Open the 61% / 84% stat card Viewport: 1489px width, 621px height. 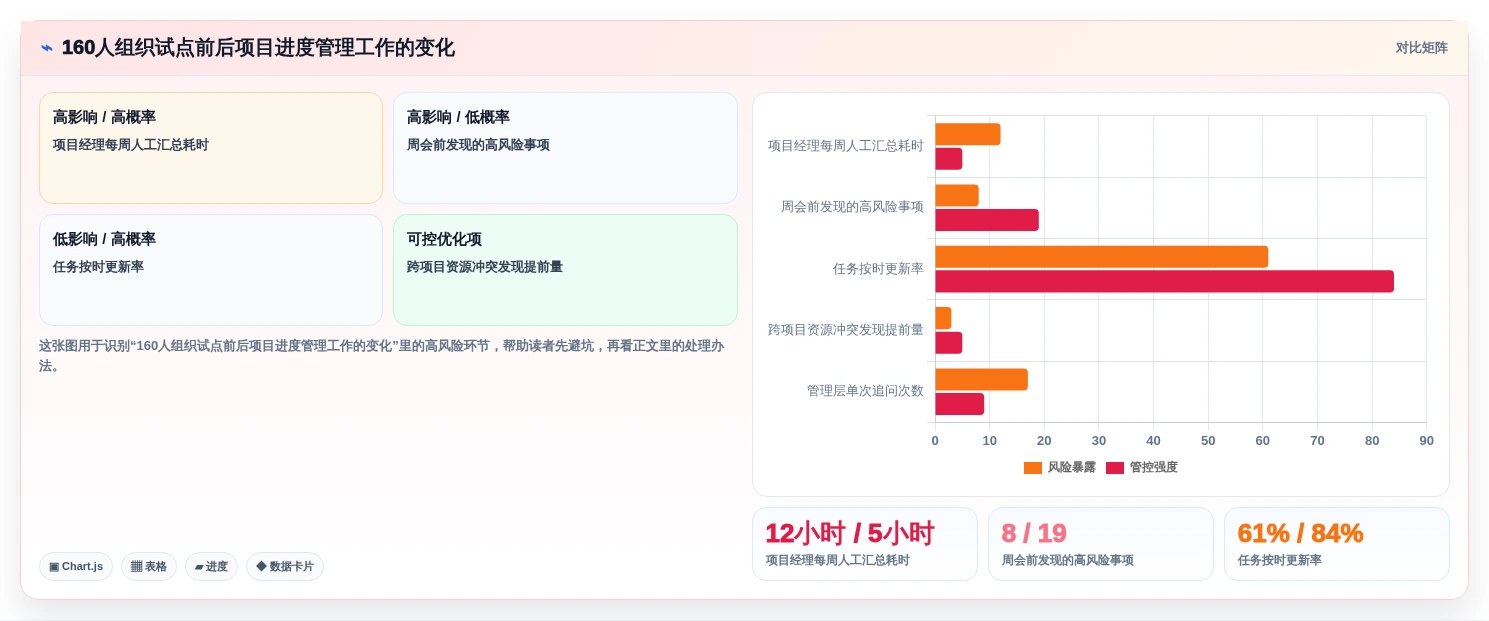(1337, 544)
